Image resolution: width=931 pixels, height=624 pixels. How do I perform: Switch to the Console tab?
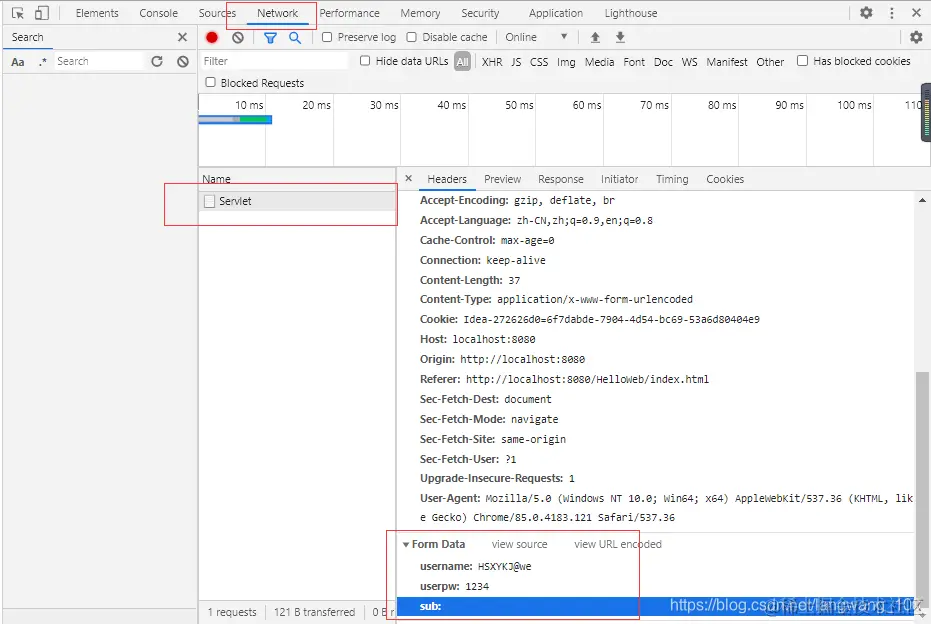[159, 13]
